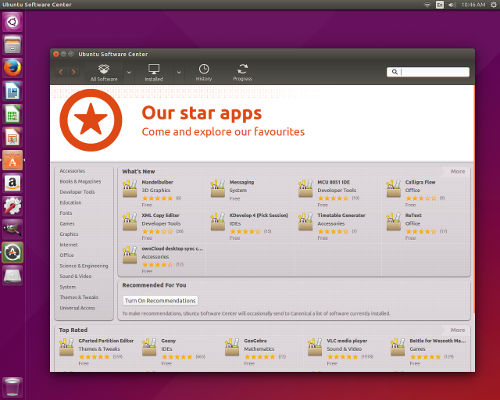Launch LibreOffice Calc from the launcher

[13, 114]
